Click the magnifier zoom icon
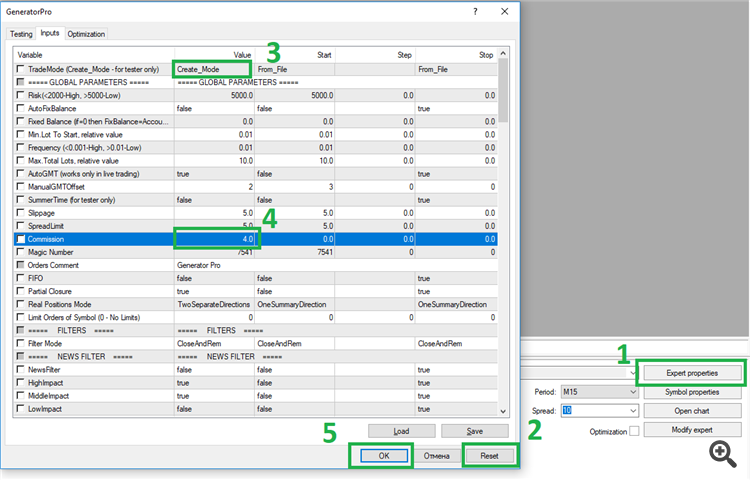Image resolution: width=750 pixels, height=480 pixels. coord(723,454)
